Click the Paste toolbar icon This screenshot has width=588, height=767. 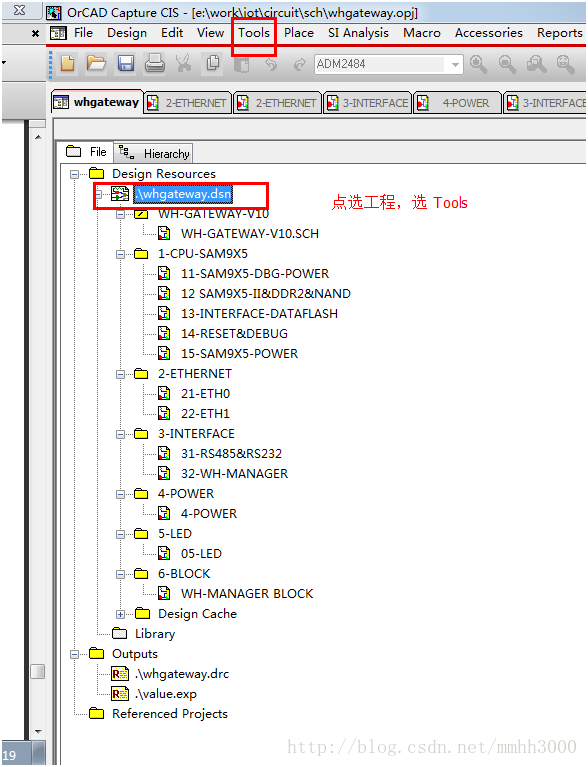point(242,64)
